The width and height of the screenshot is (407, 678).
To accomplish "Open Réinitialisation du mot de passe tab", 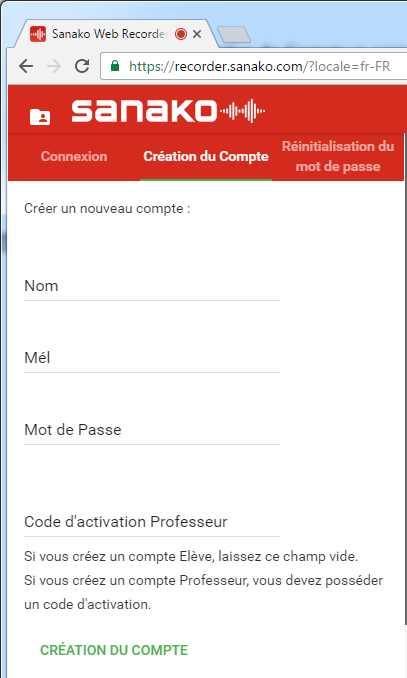I will point(338,156).
